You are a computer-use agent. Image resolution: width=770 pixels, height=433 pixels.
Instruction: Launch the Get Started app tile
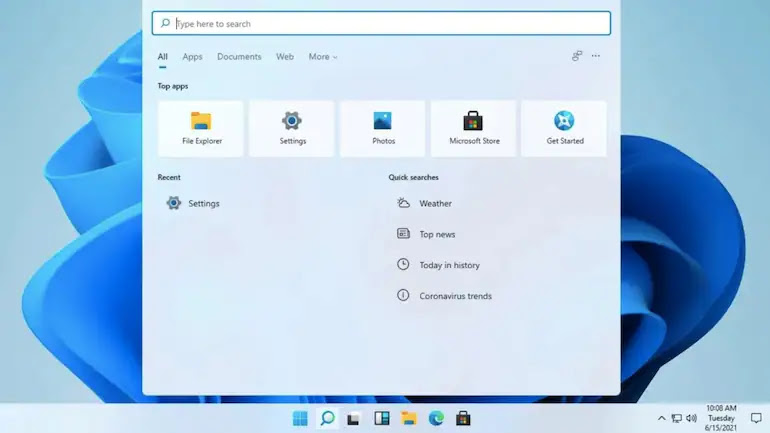(564, 129)
